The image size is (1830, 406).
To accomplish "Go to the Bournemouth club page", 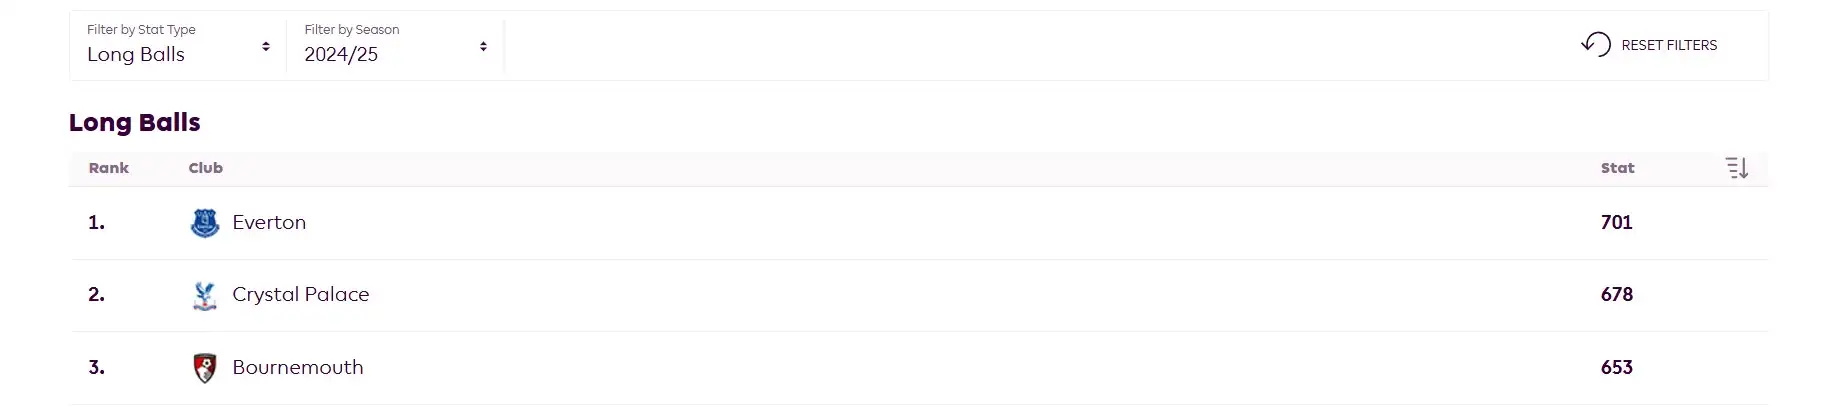I will pyautogui.click(x=297, y=368).
